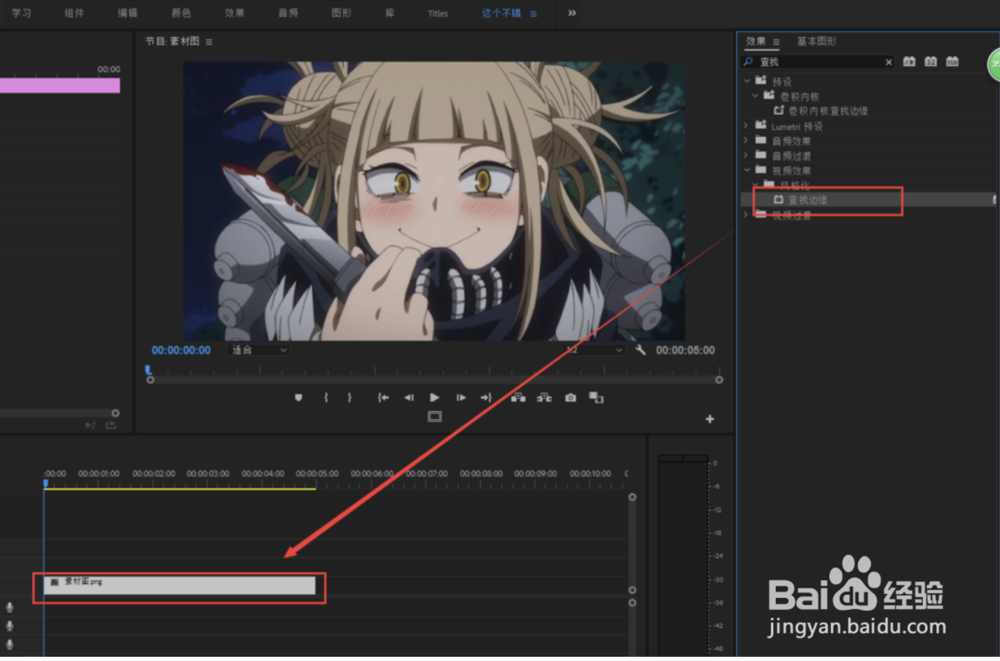Image resolution: width=1000 pixels, height=661 pixels.
Task: Switch to the 编辑 workspace
Action: point(128,13)
